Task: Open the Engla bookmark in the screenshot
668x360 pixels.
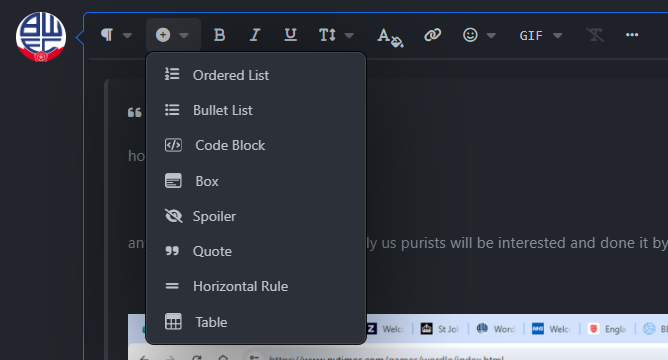Action: (607, 329)
